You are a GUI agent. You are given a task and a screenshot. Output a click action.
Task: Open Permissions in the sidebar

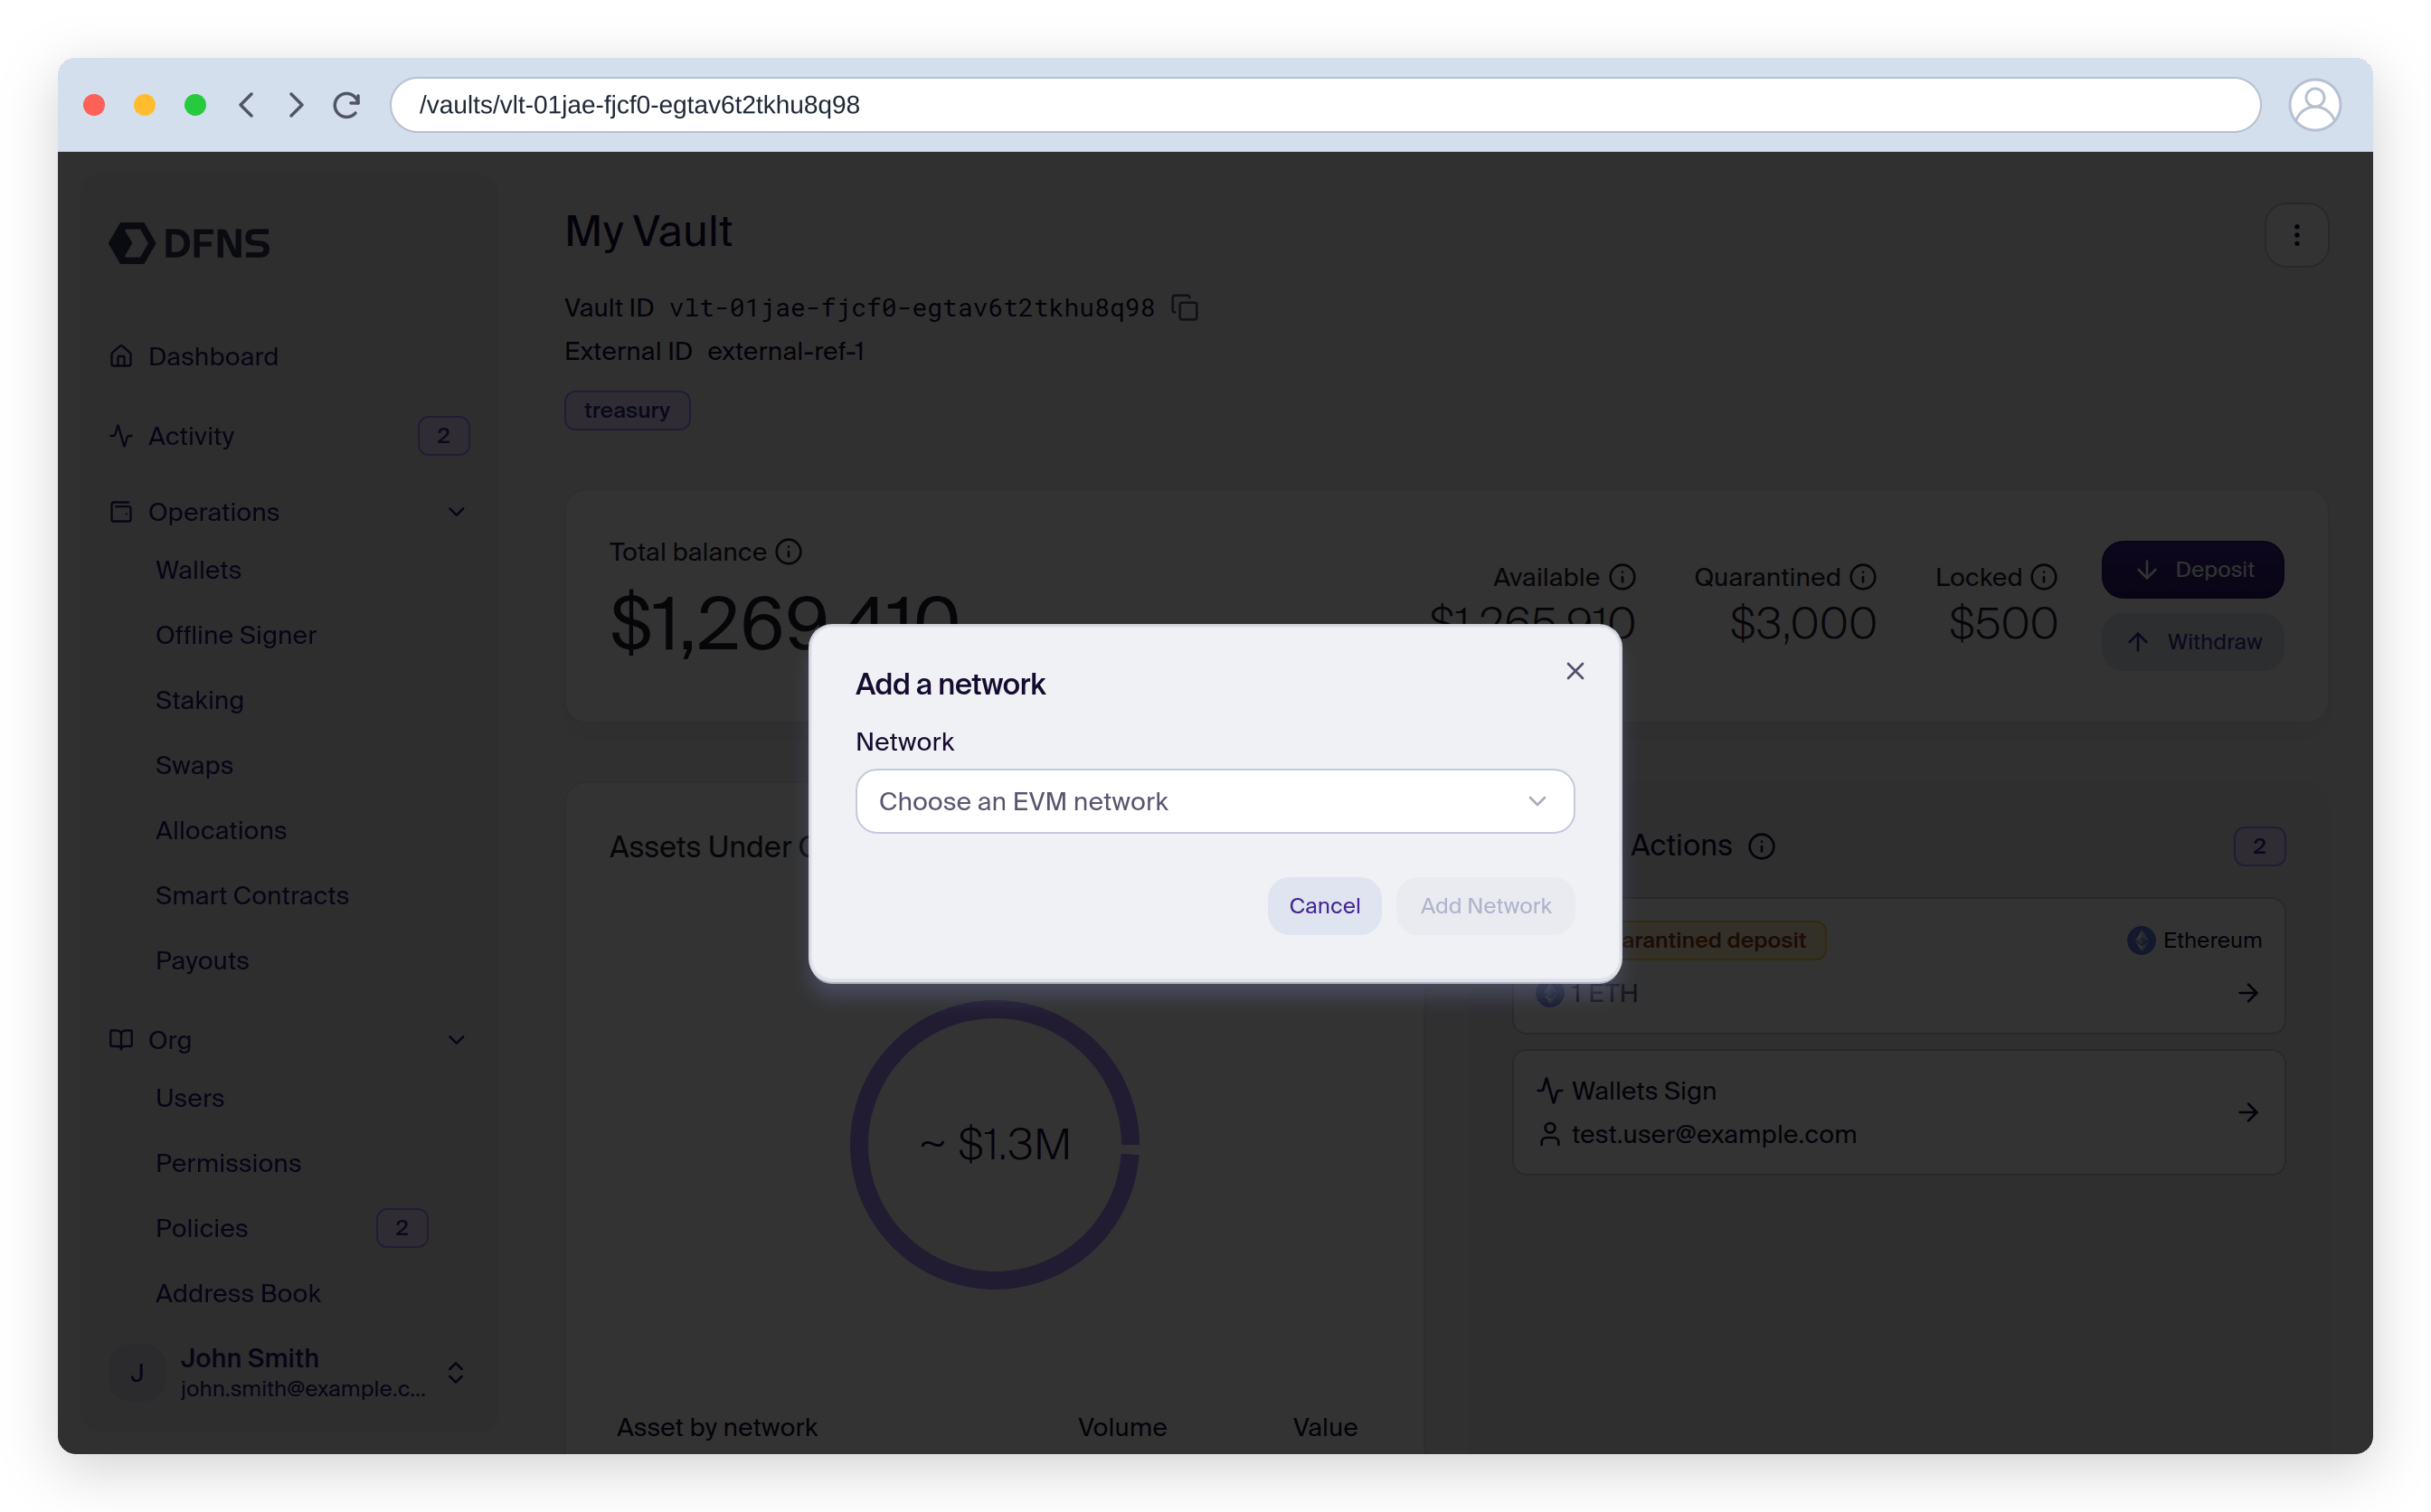(228, 1163)
